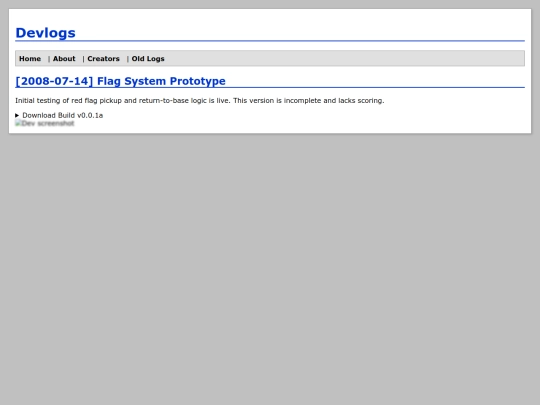Image resolution: width=540 pixels, height=405 pixels.
Task: Select the post description paragraph beginning 'Initial testing'
Action: 200,101
